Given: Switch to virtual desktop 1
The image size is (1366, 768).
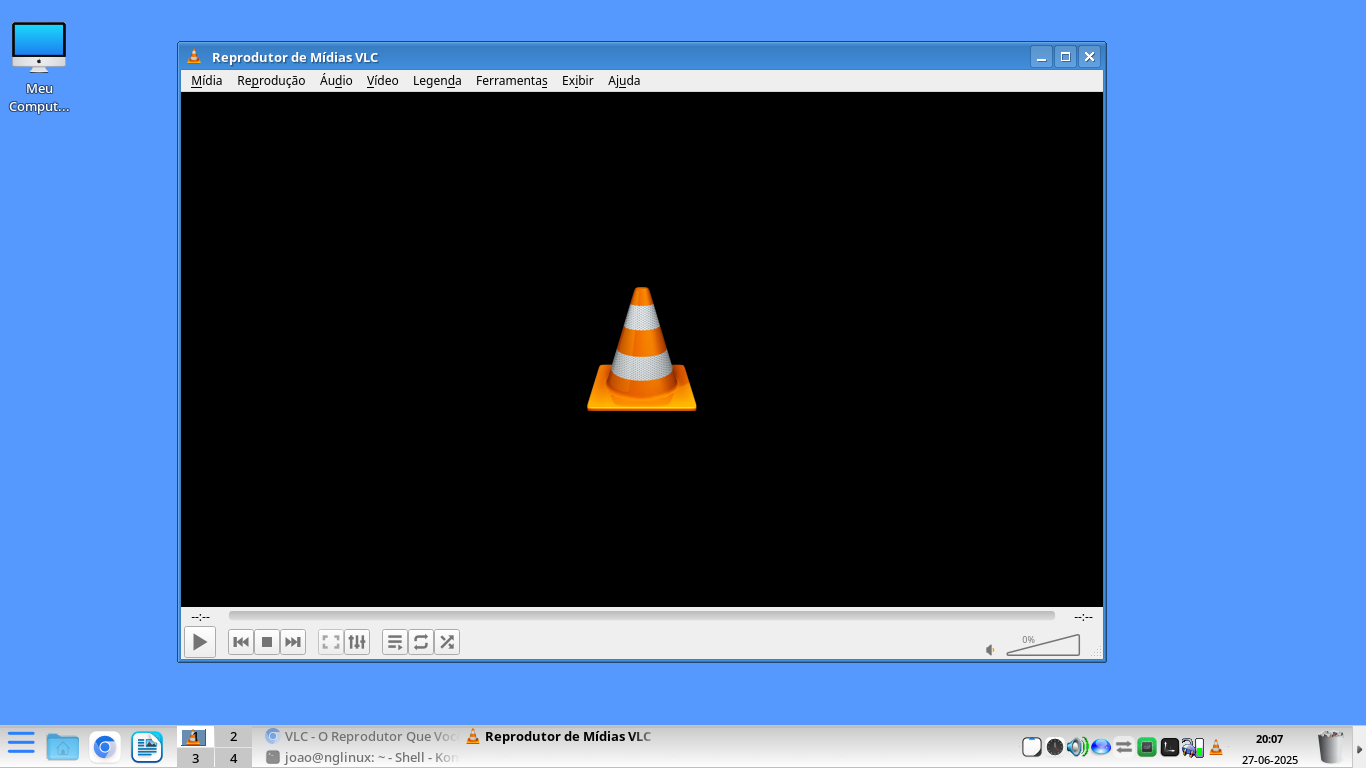Looking at the screenshot, I should pos(195,737).
